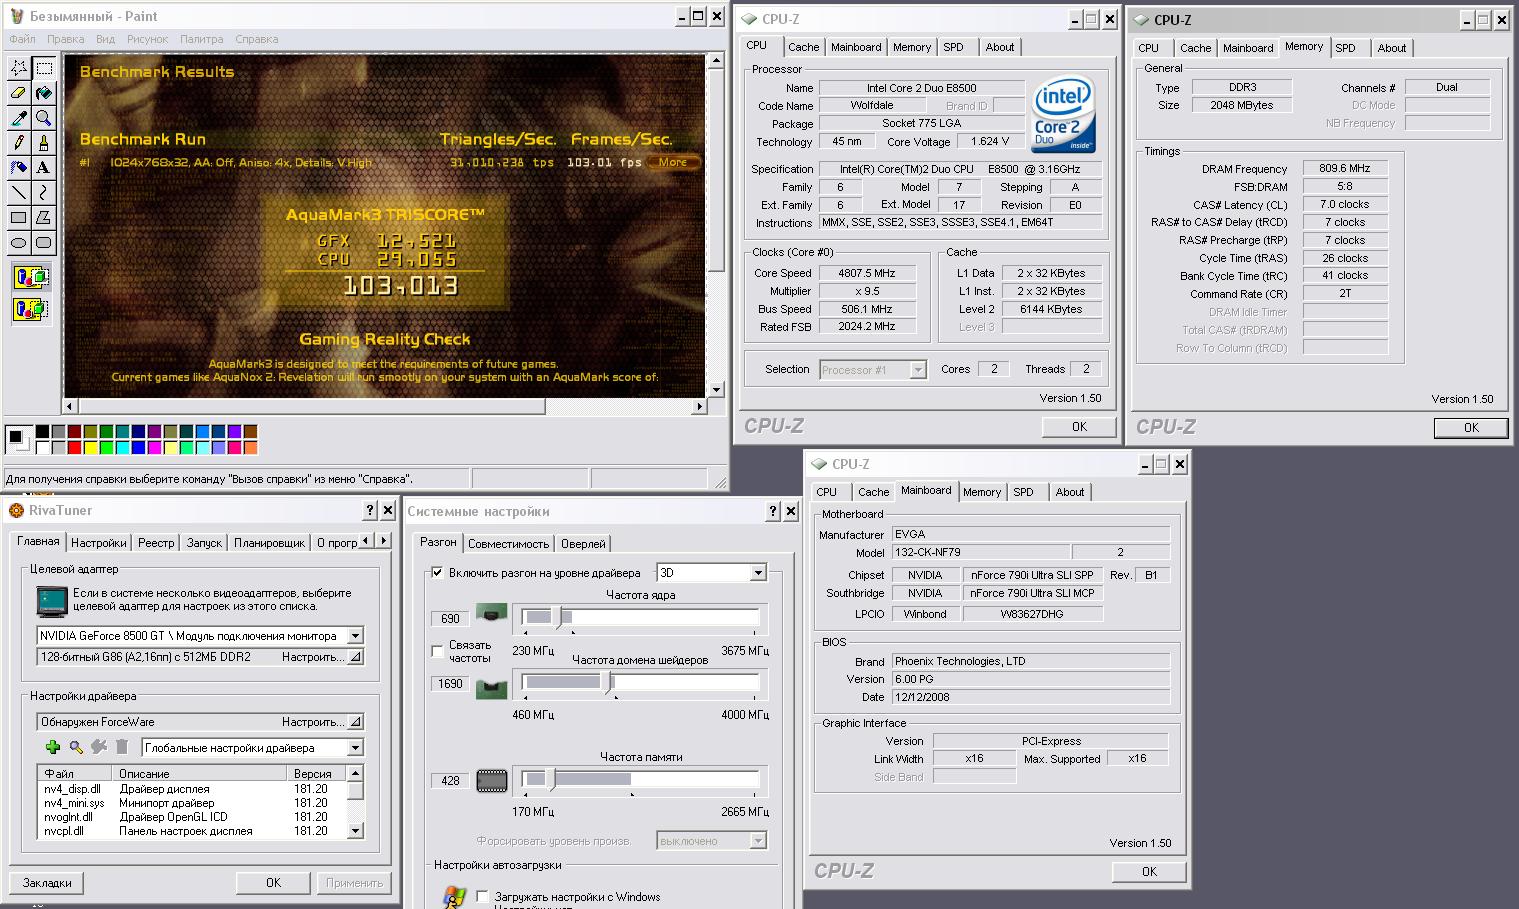Image resolution: width=1519 pixels, height=909 pixels.
Task: Select the Text tool in Paint
Action: point(44,168)
